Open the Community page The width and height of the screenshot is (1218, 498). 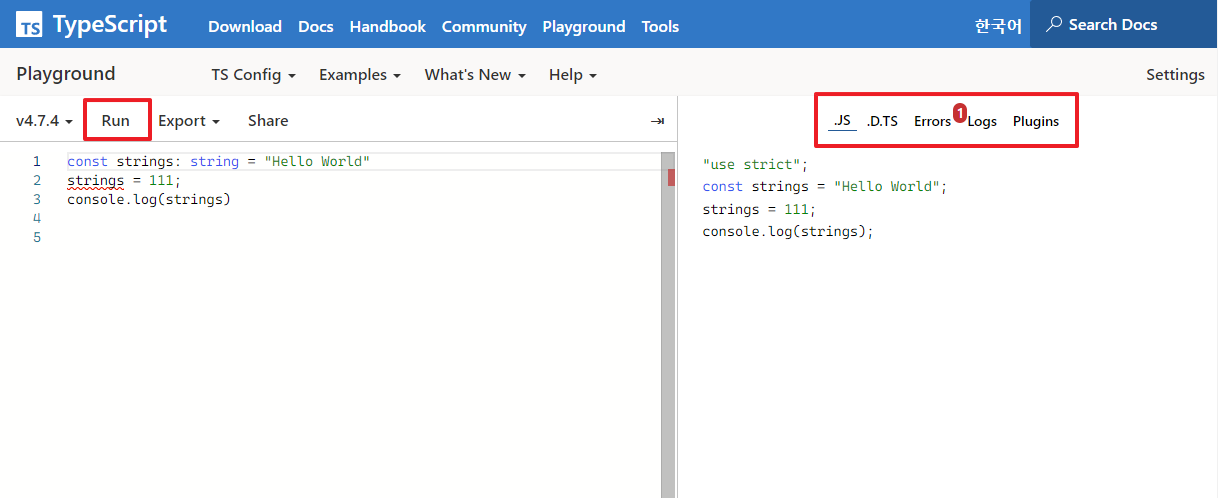coord(484,27)
